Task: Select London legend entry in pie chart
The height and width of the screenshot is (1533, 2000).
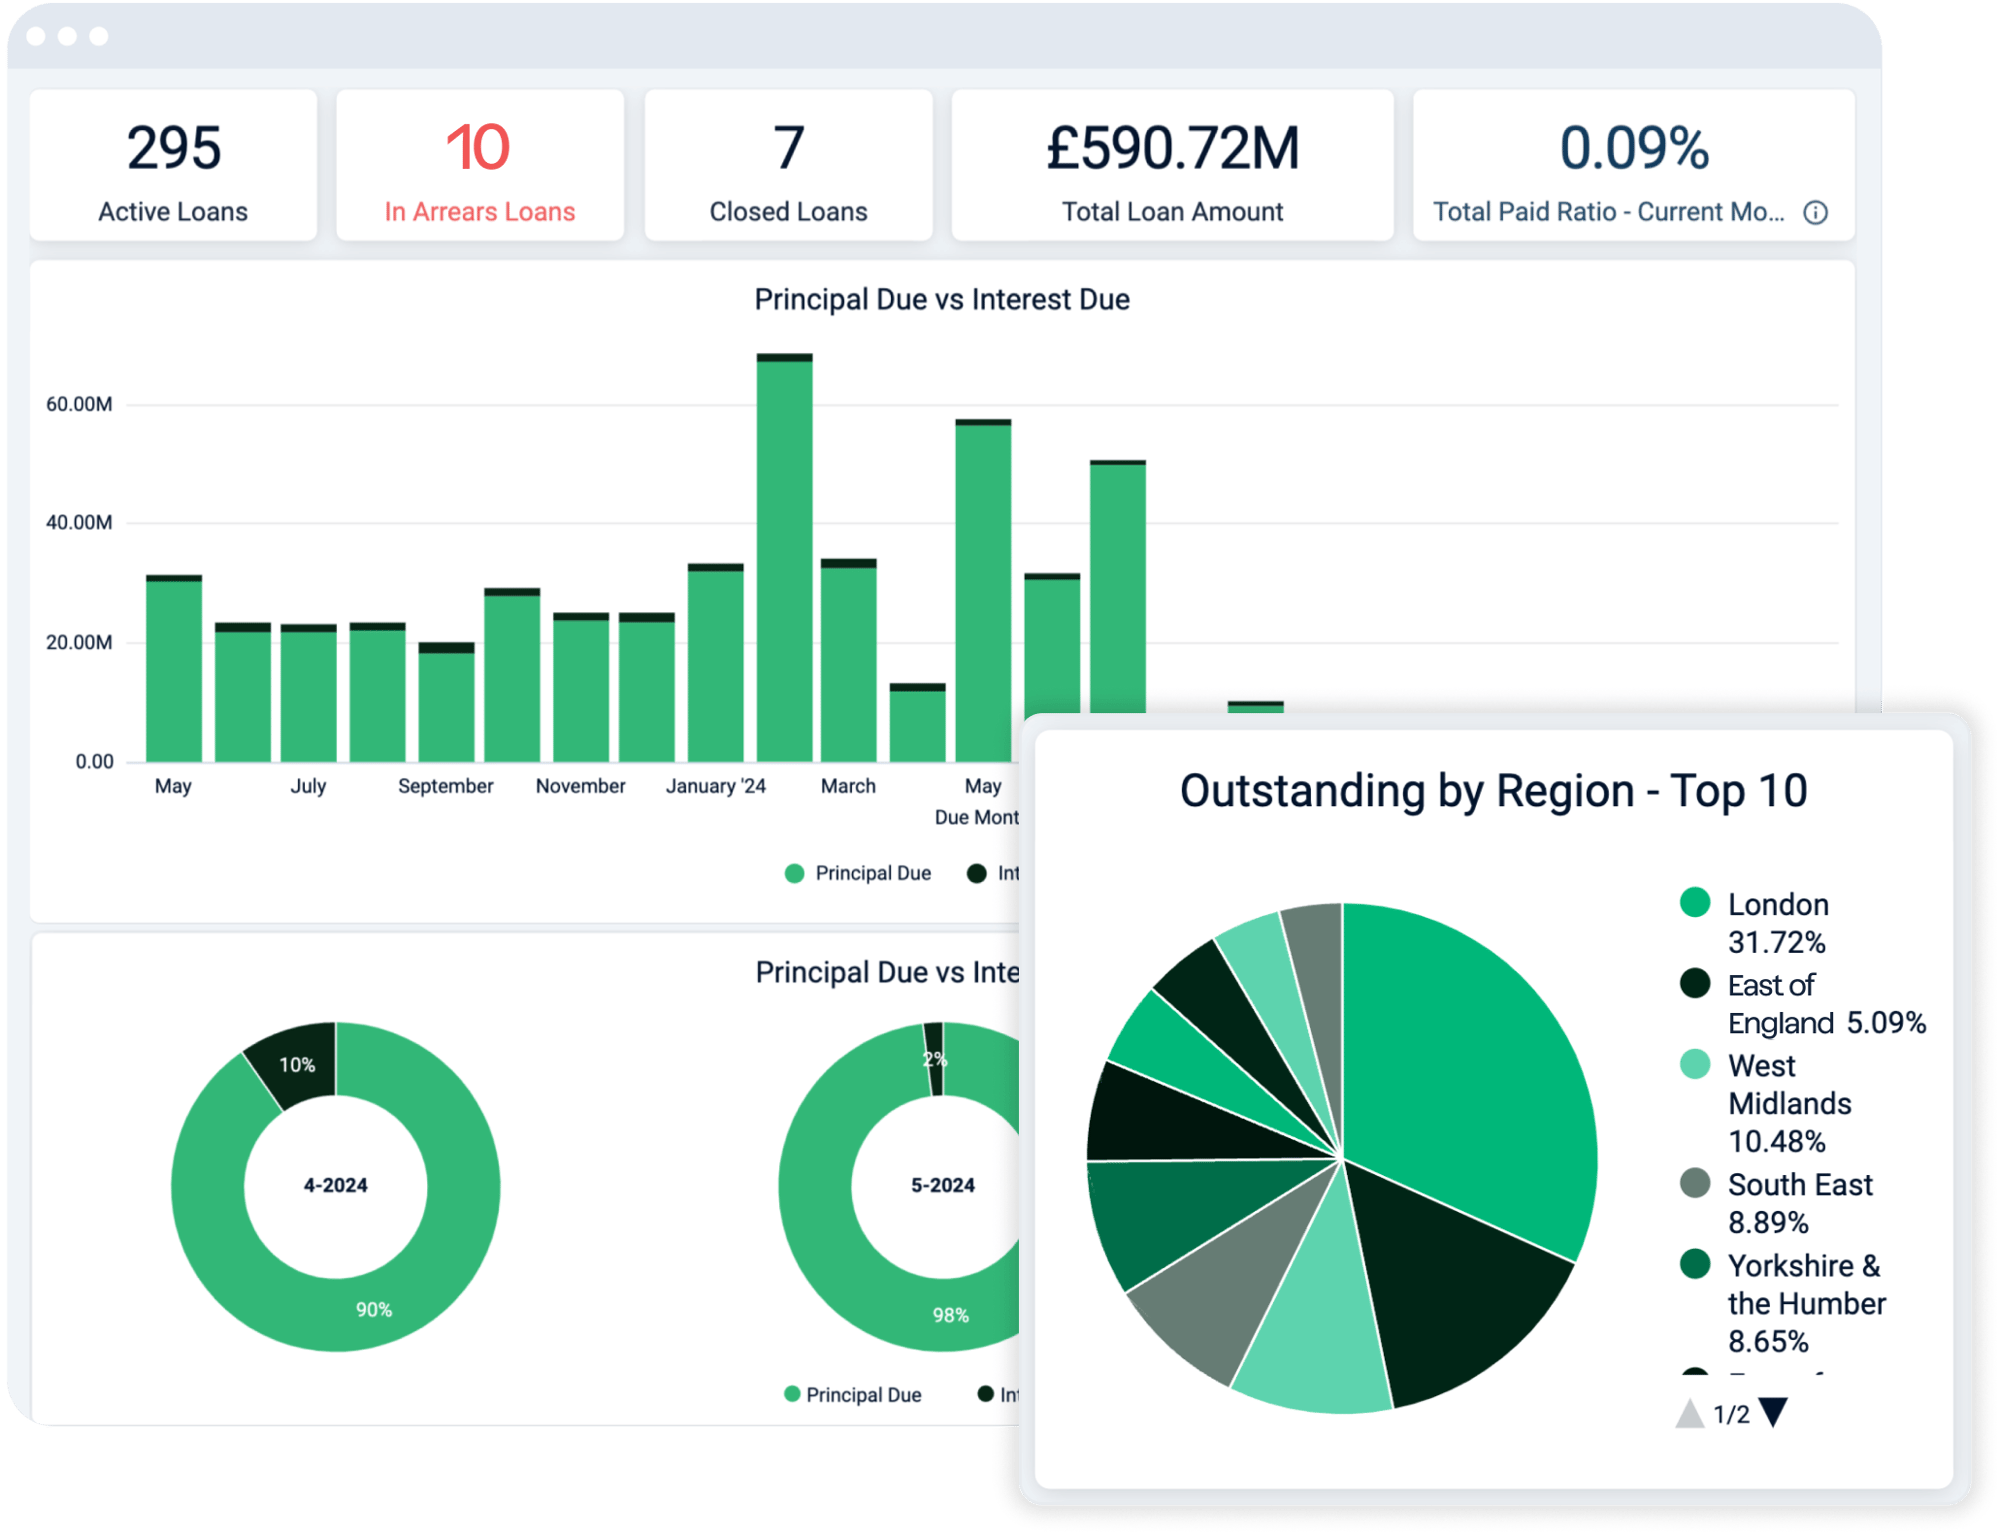Action: pyautogui.click(x=1755, y=922)
